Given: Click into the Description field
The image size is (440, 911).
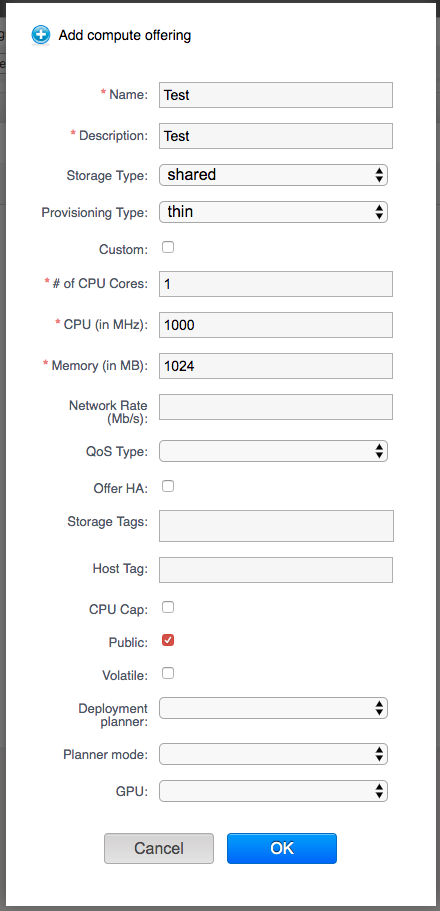Looking at the screenshot, I should 276,136.
